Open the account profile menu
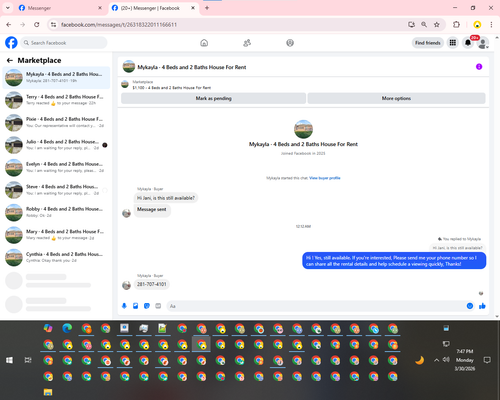 [x=483, y=43]
